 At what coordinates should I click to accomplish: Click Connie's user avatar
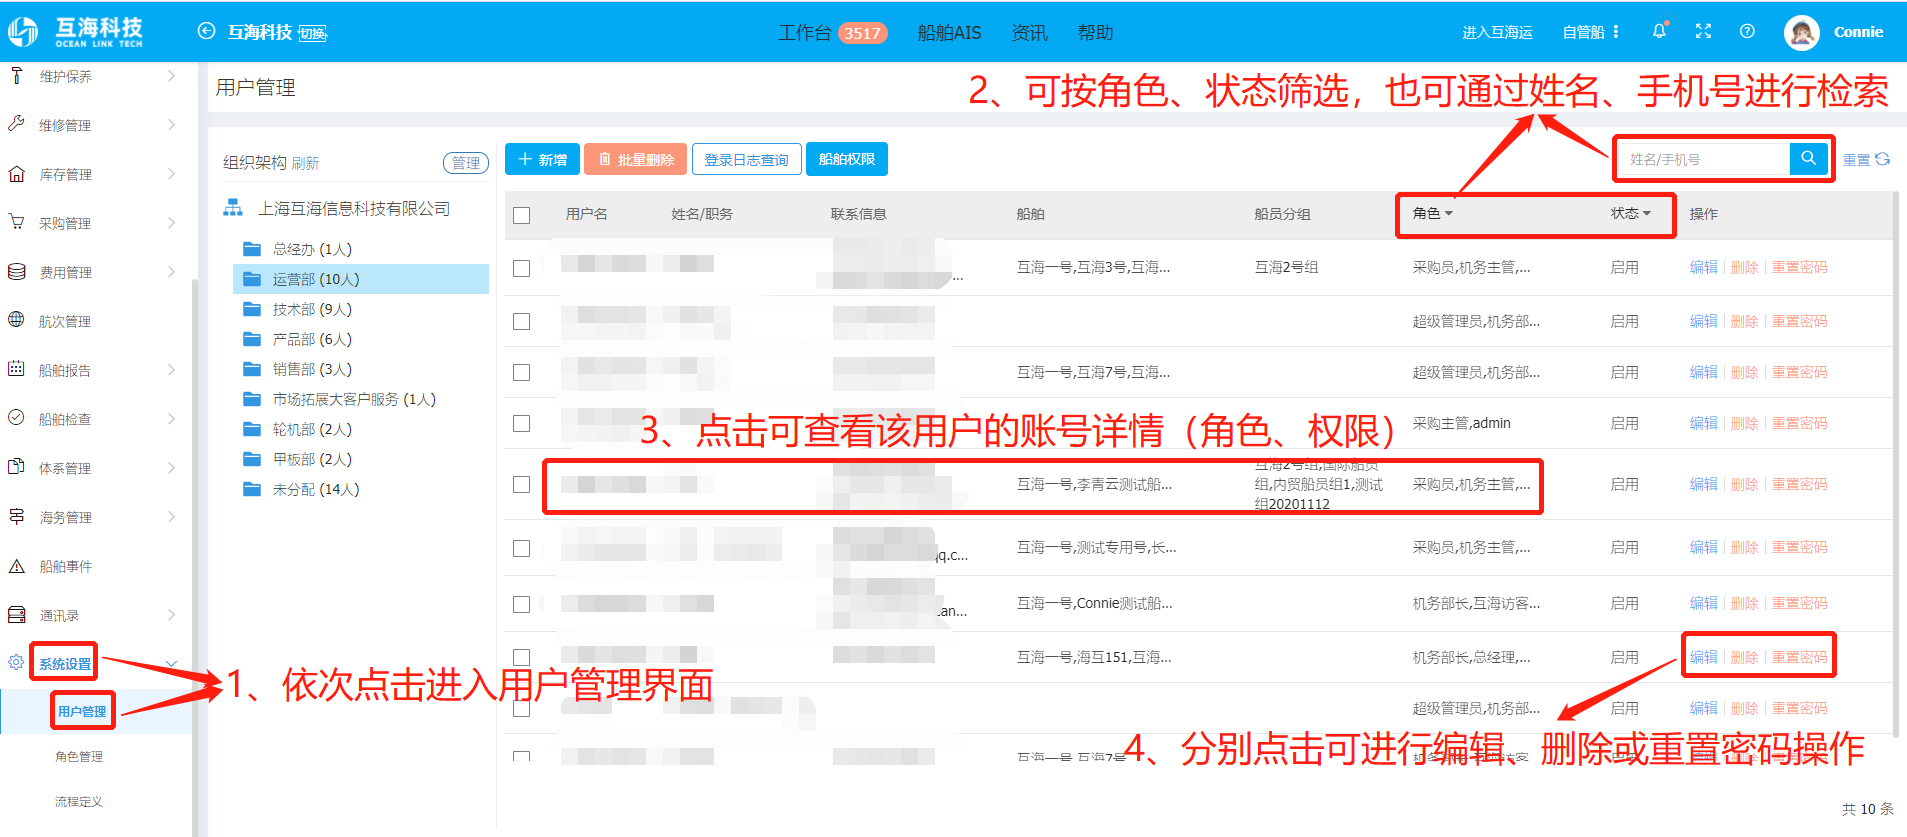[x=1801, y=32]
